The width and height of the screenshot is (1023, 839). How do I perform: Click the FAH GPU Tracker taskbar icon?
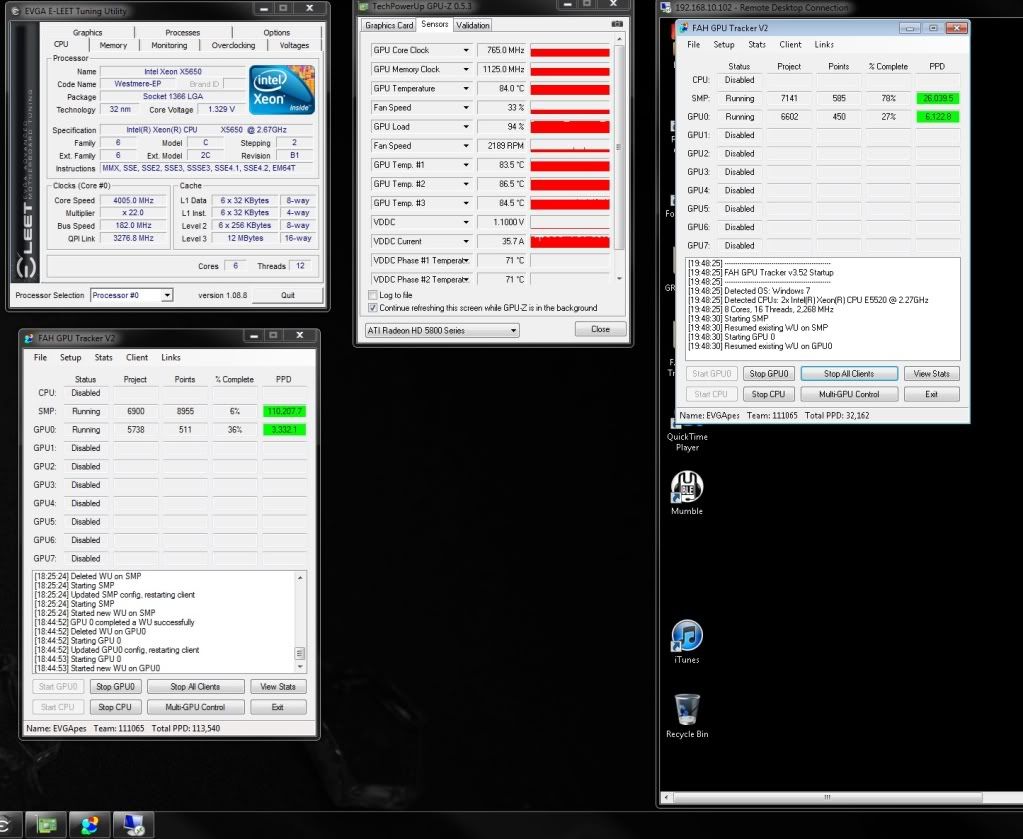click(90, 825)
